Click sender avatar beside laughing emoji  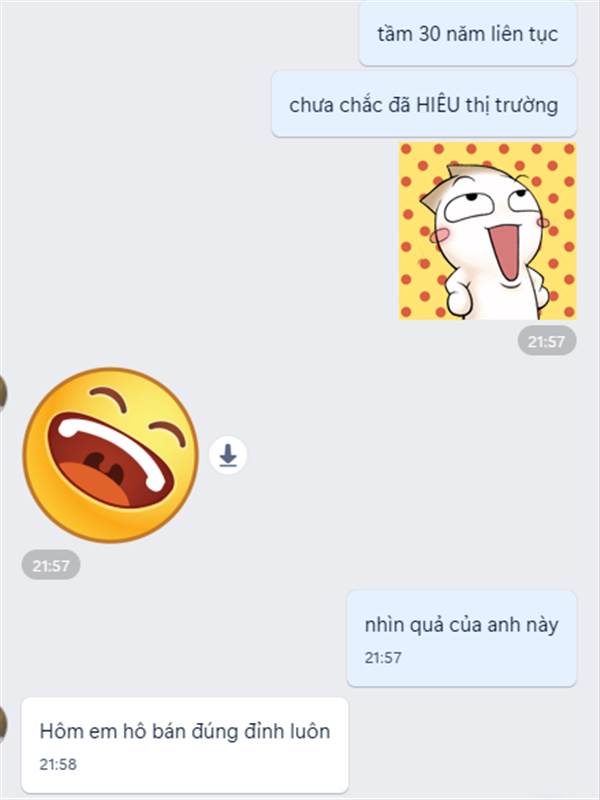pos(3,392)
